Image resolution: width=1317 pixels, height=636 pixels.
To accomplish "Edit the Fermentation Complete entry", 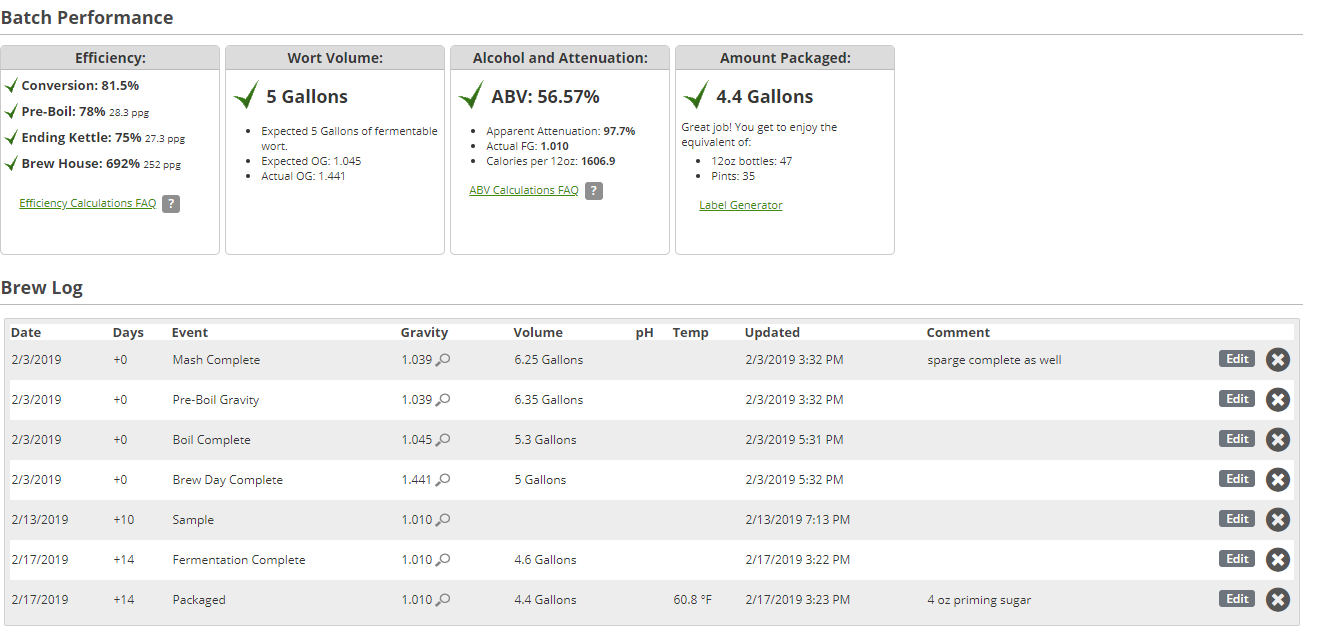I will [1237, 559].
